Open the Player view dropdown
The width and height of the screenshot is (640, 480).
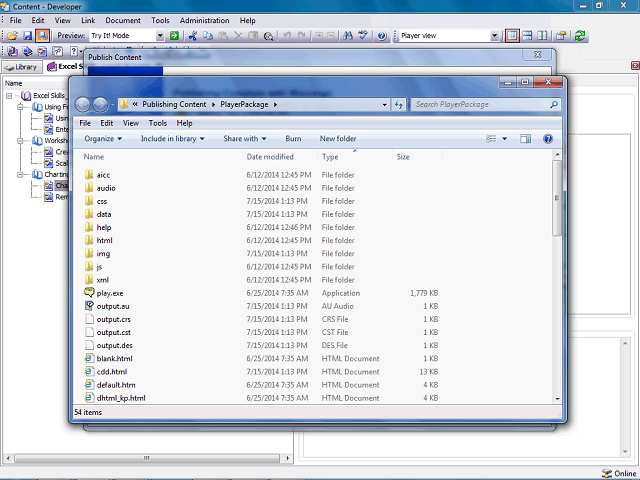pyautogui.click(x=494, y=36)
